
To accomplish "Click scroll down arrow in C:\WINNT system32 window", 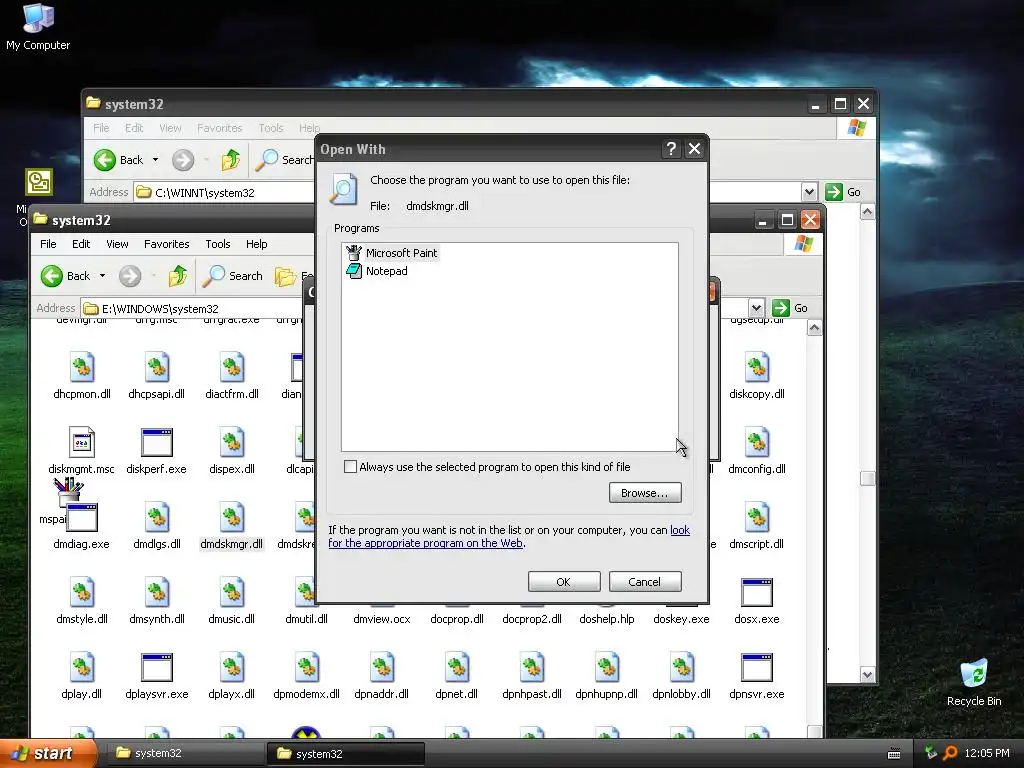I will (x=867, y=675).
